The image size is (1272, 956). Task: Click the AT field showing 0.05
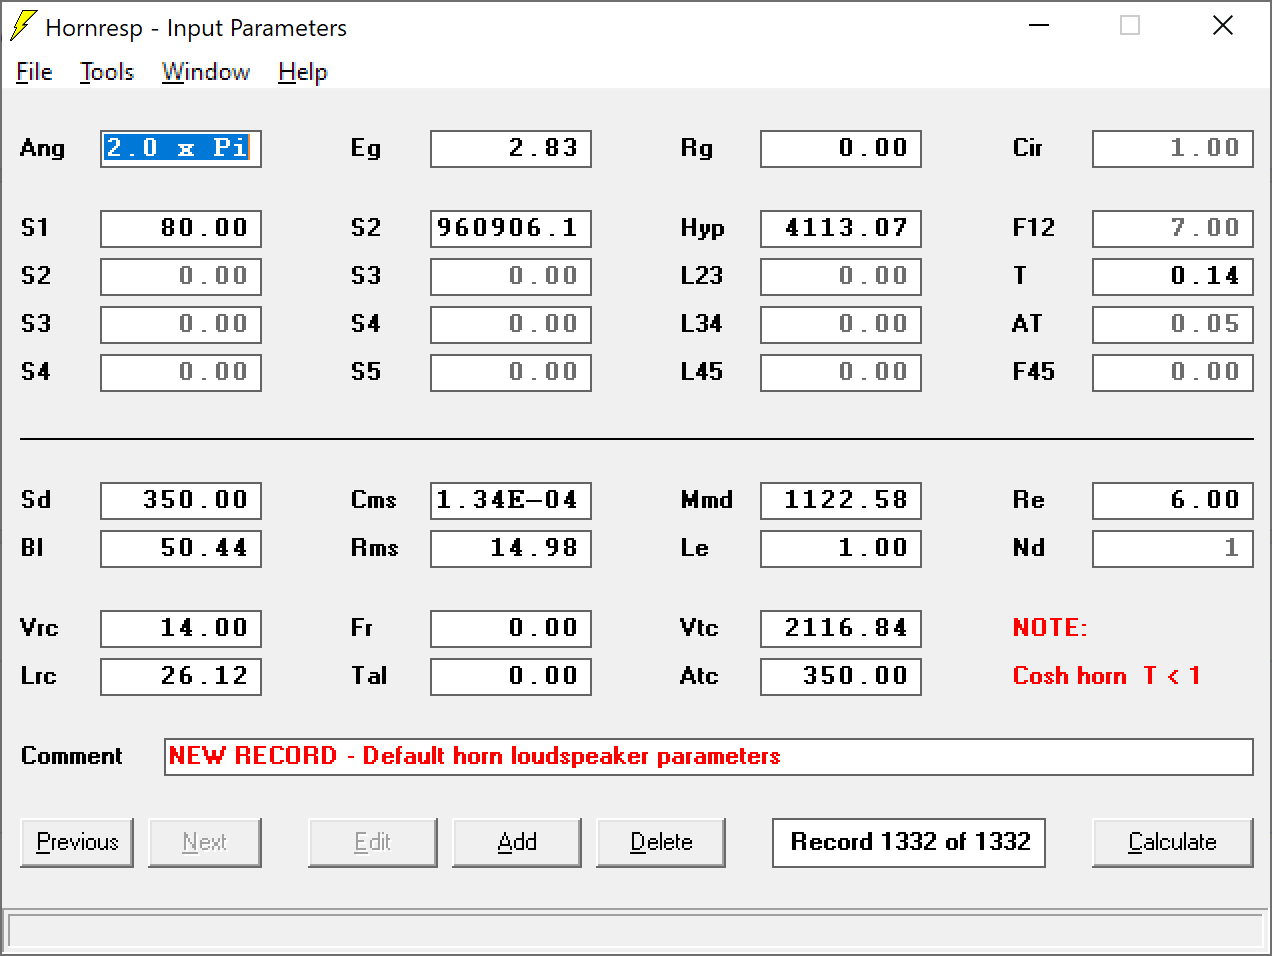(1173, 325)
